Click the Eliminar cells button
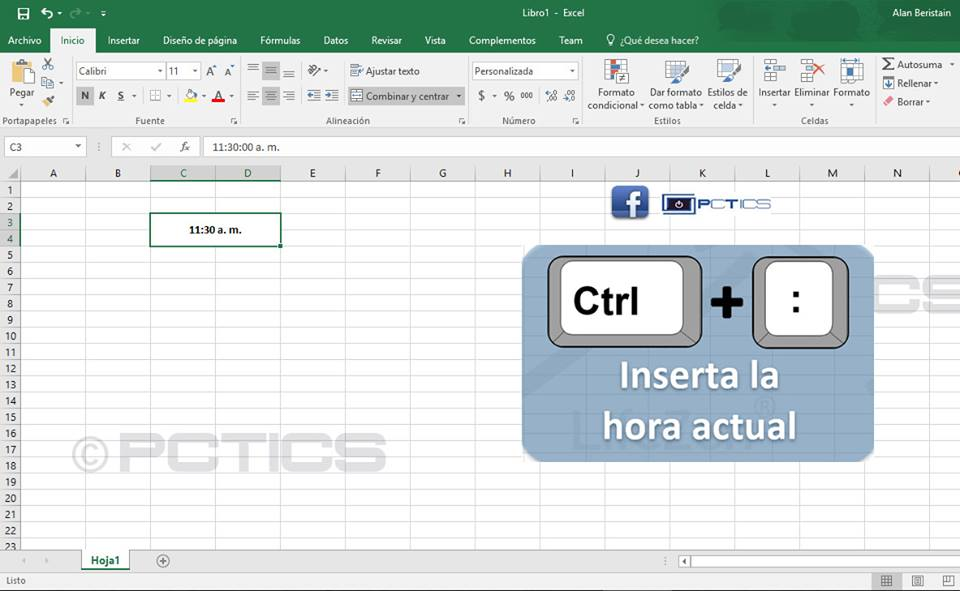Viewport: 960px width, 591px height. (812, 83)
